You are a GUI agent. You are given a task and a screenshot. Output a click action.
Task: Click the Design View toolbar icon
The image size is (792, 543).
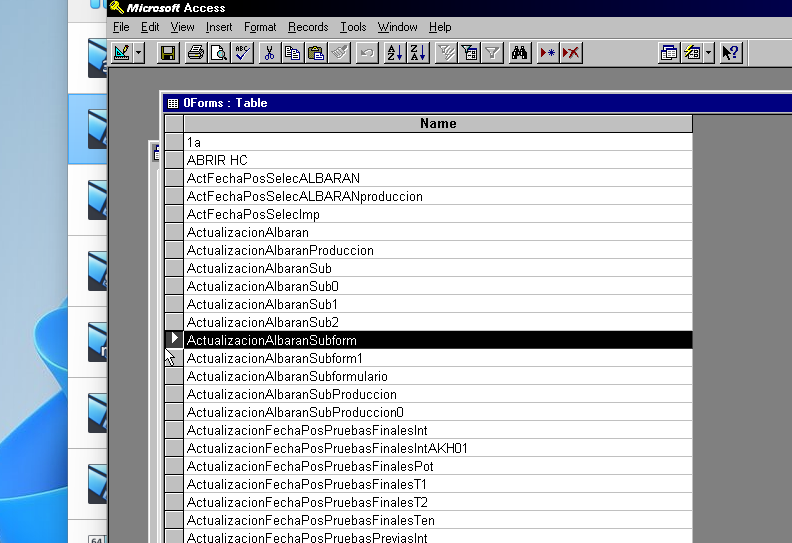click(x=122, y=53)
